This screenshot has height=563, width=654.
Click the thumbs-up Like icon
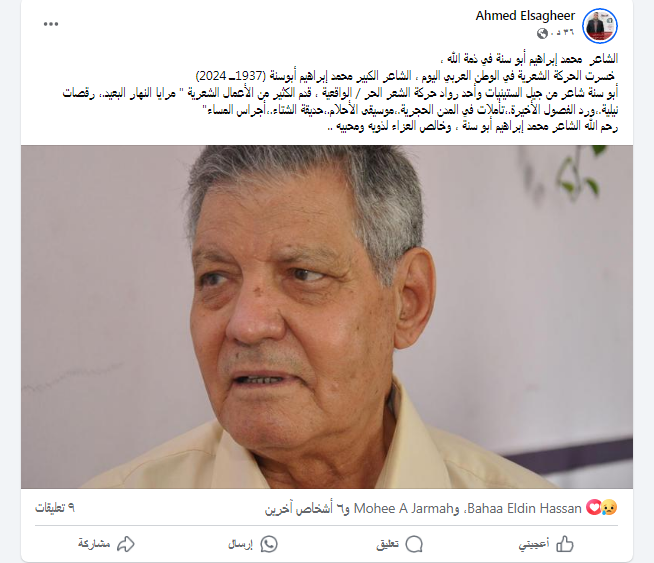(x=565, y=544)
